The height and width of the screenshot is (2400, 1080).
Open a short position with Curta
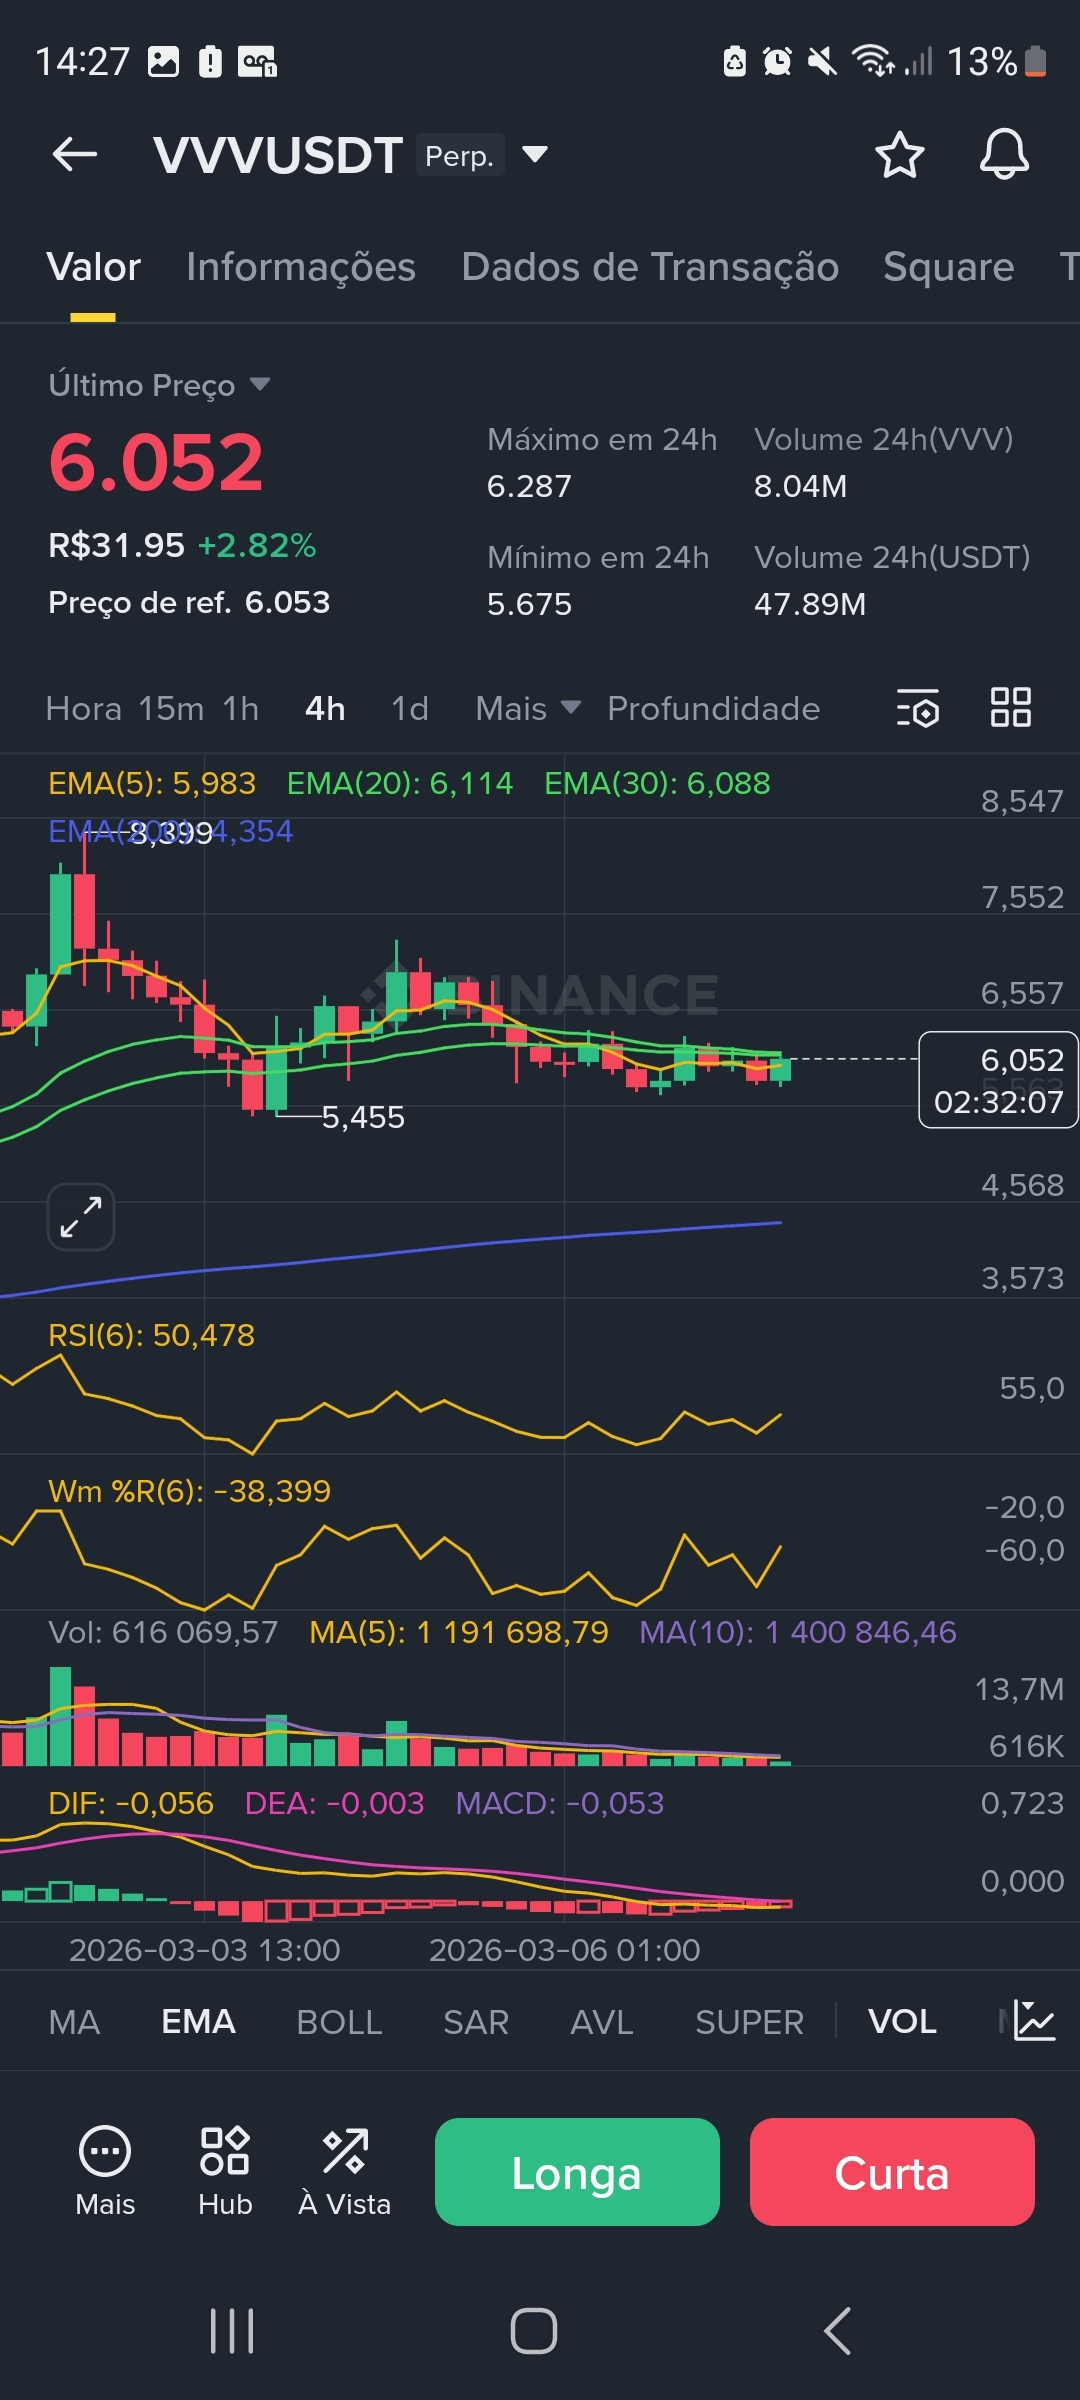click(892, 2172)
